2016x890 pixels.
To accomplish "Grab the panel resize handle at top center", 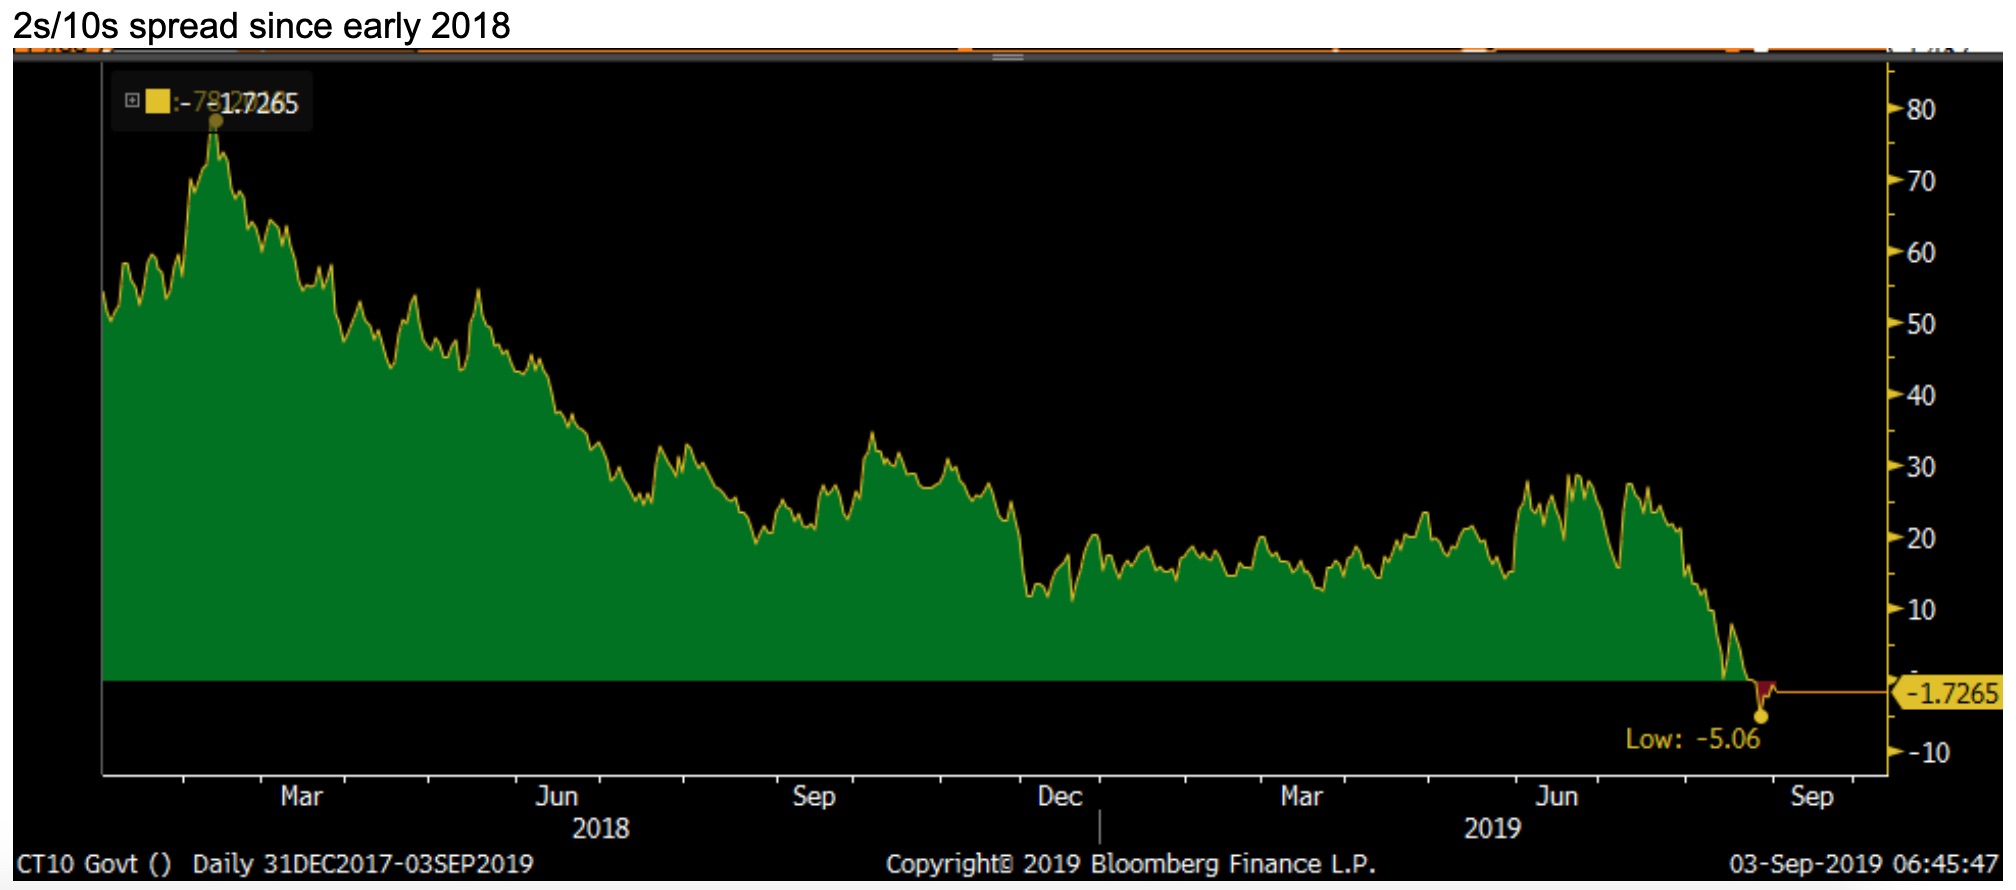I will point(1007,57).
